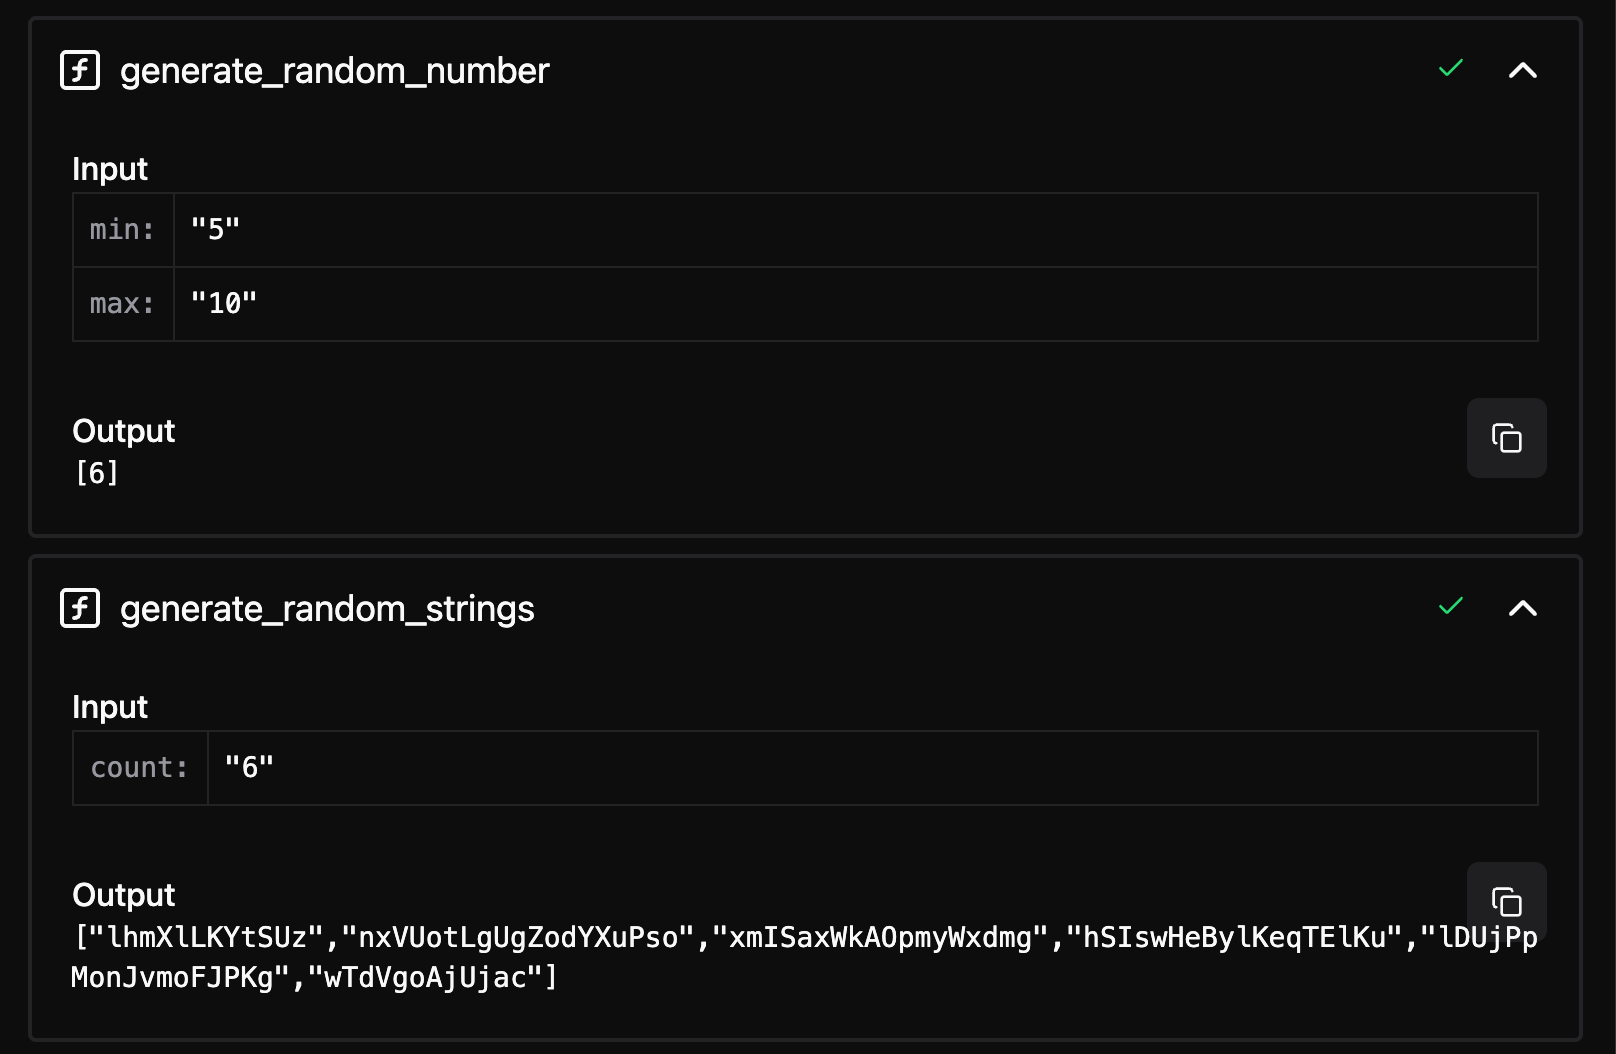This screenshot has width=1616, height=1054.
Task: Click the generate_random_strings title
Action: pos(326,608)
